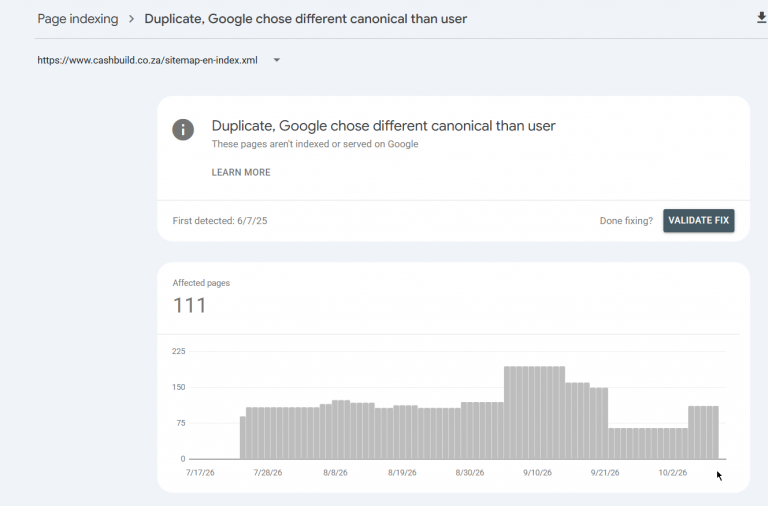The height and width of the screenshot is (506, 768).
Task: Click the 10/2/26 date axis label
Action: [672, 473]
